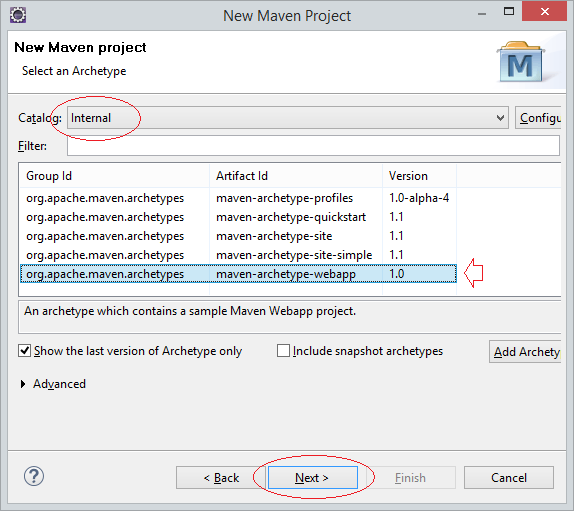The width and height of the screenshot is (574, 511).
Task: Expand the Advanced section
Action: [x=23, y=384]
